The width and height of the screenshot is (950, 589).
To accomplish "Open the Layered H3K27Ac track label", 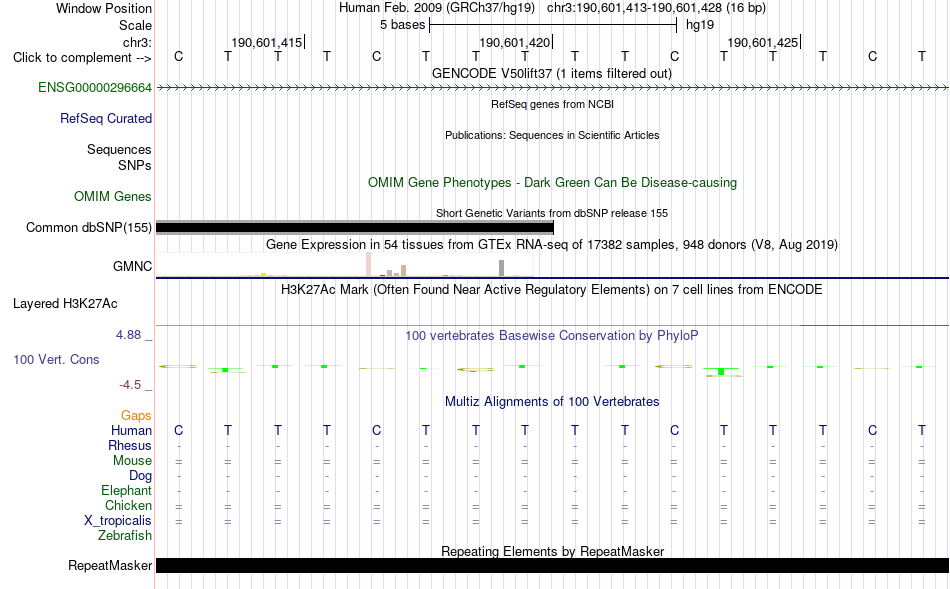I will pyautogui.click(x=65, y=304).
